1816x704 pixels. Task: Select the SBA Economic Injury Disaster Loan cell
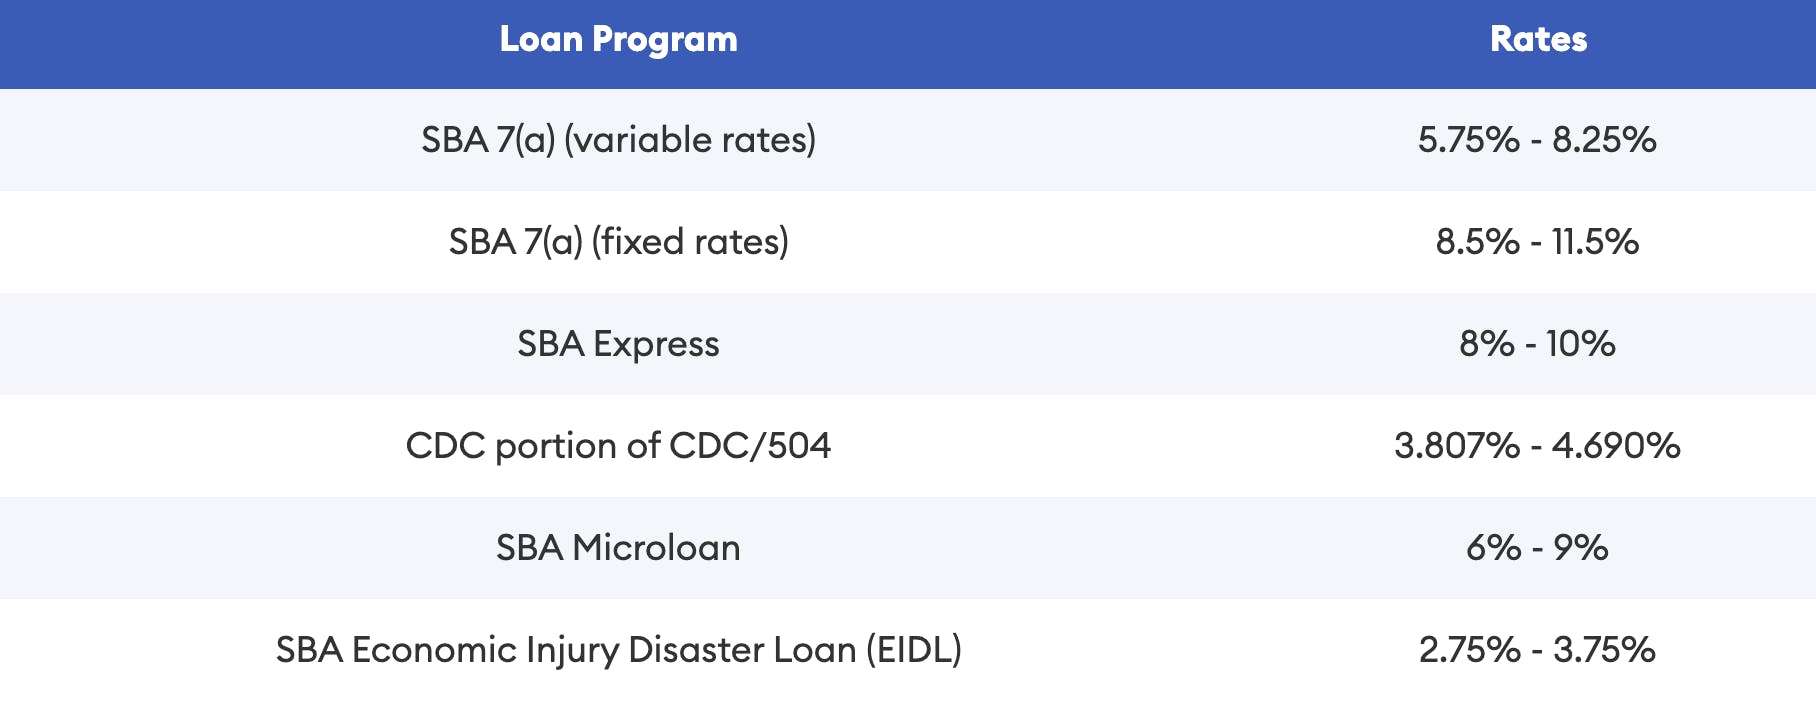[618, 650]
